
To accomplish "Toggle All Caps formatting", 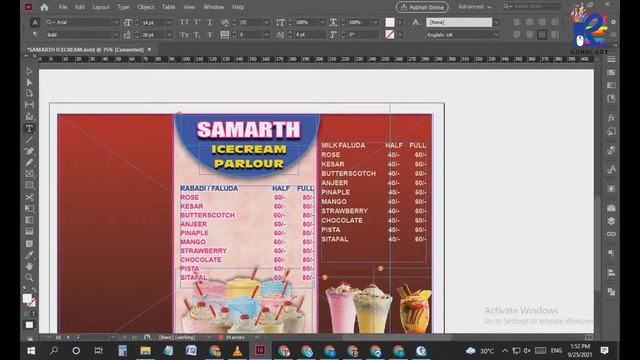I will (184, 22).
